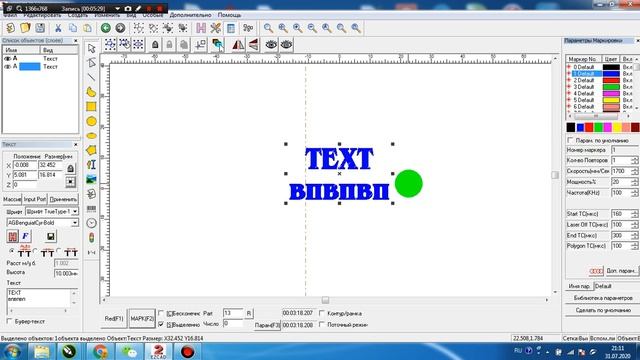Pick the black color swatch in palette row

571,127
